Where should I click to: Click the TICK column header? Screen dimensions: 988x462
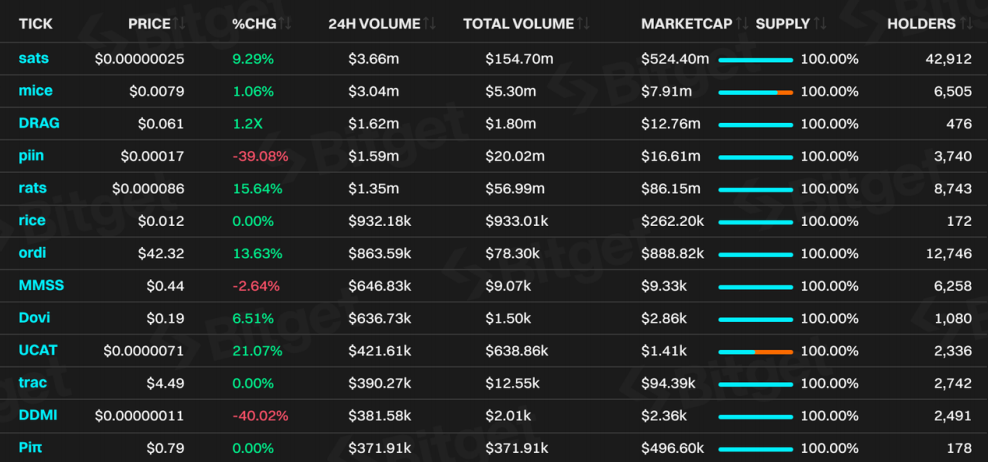pyautogui.click(x=36, y=23)
